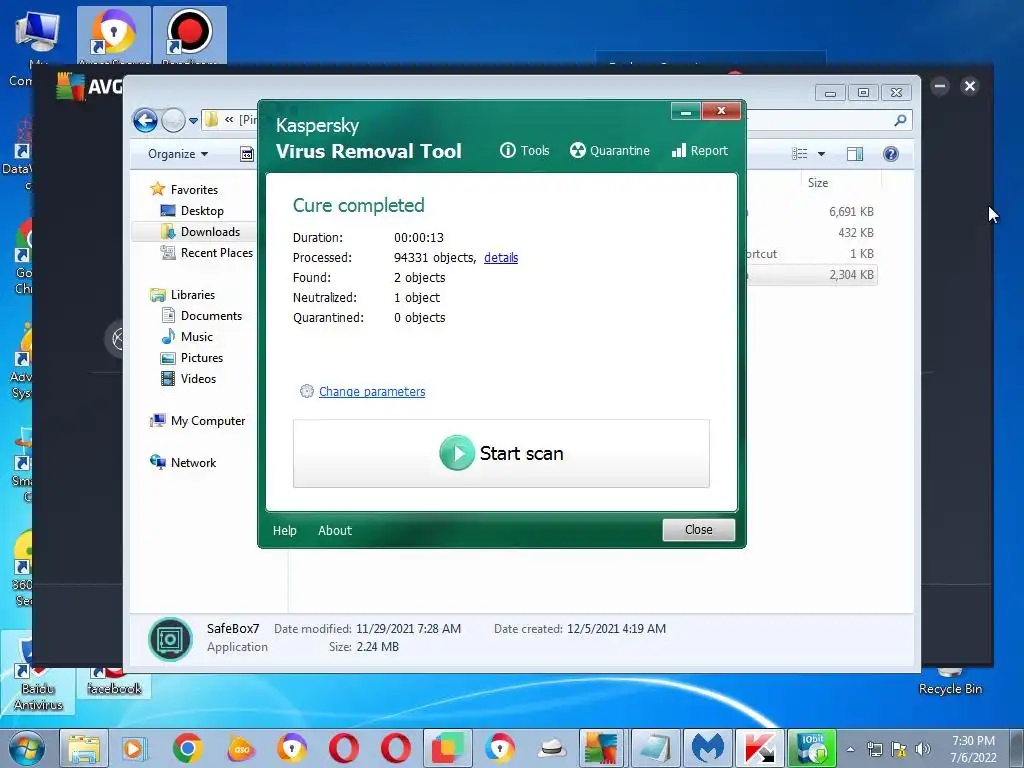Switch to Kaspersky from the taskbar
The height and width of the screenshot is (768, 1024).
[x=759, y=748]
